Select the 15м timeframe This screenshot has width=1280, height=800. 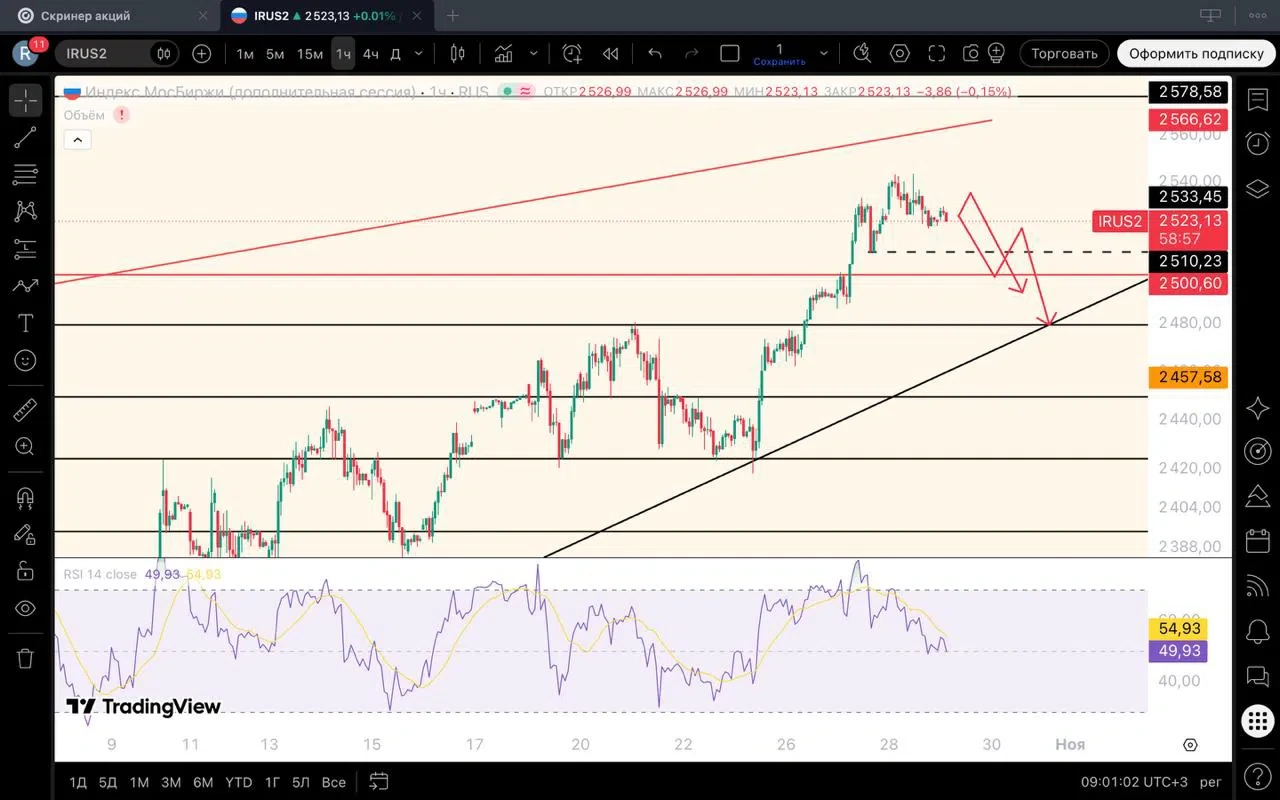(310, 53)
